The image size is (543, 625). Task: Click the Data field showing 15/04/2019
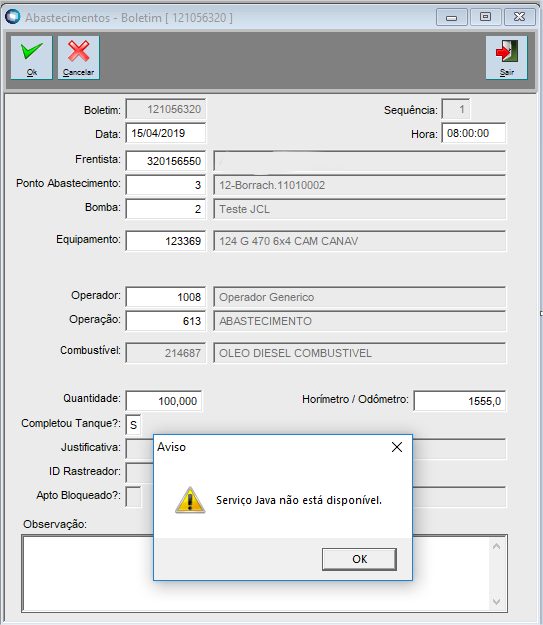pos(165,133)
